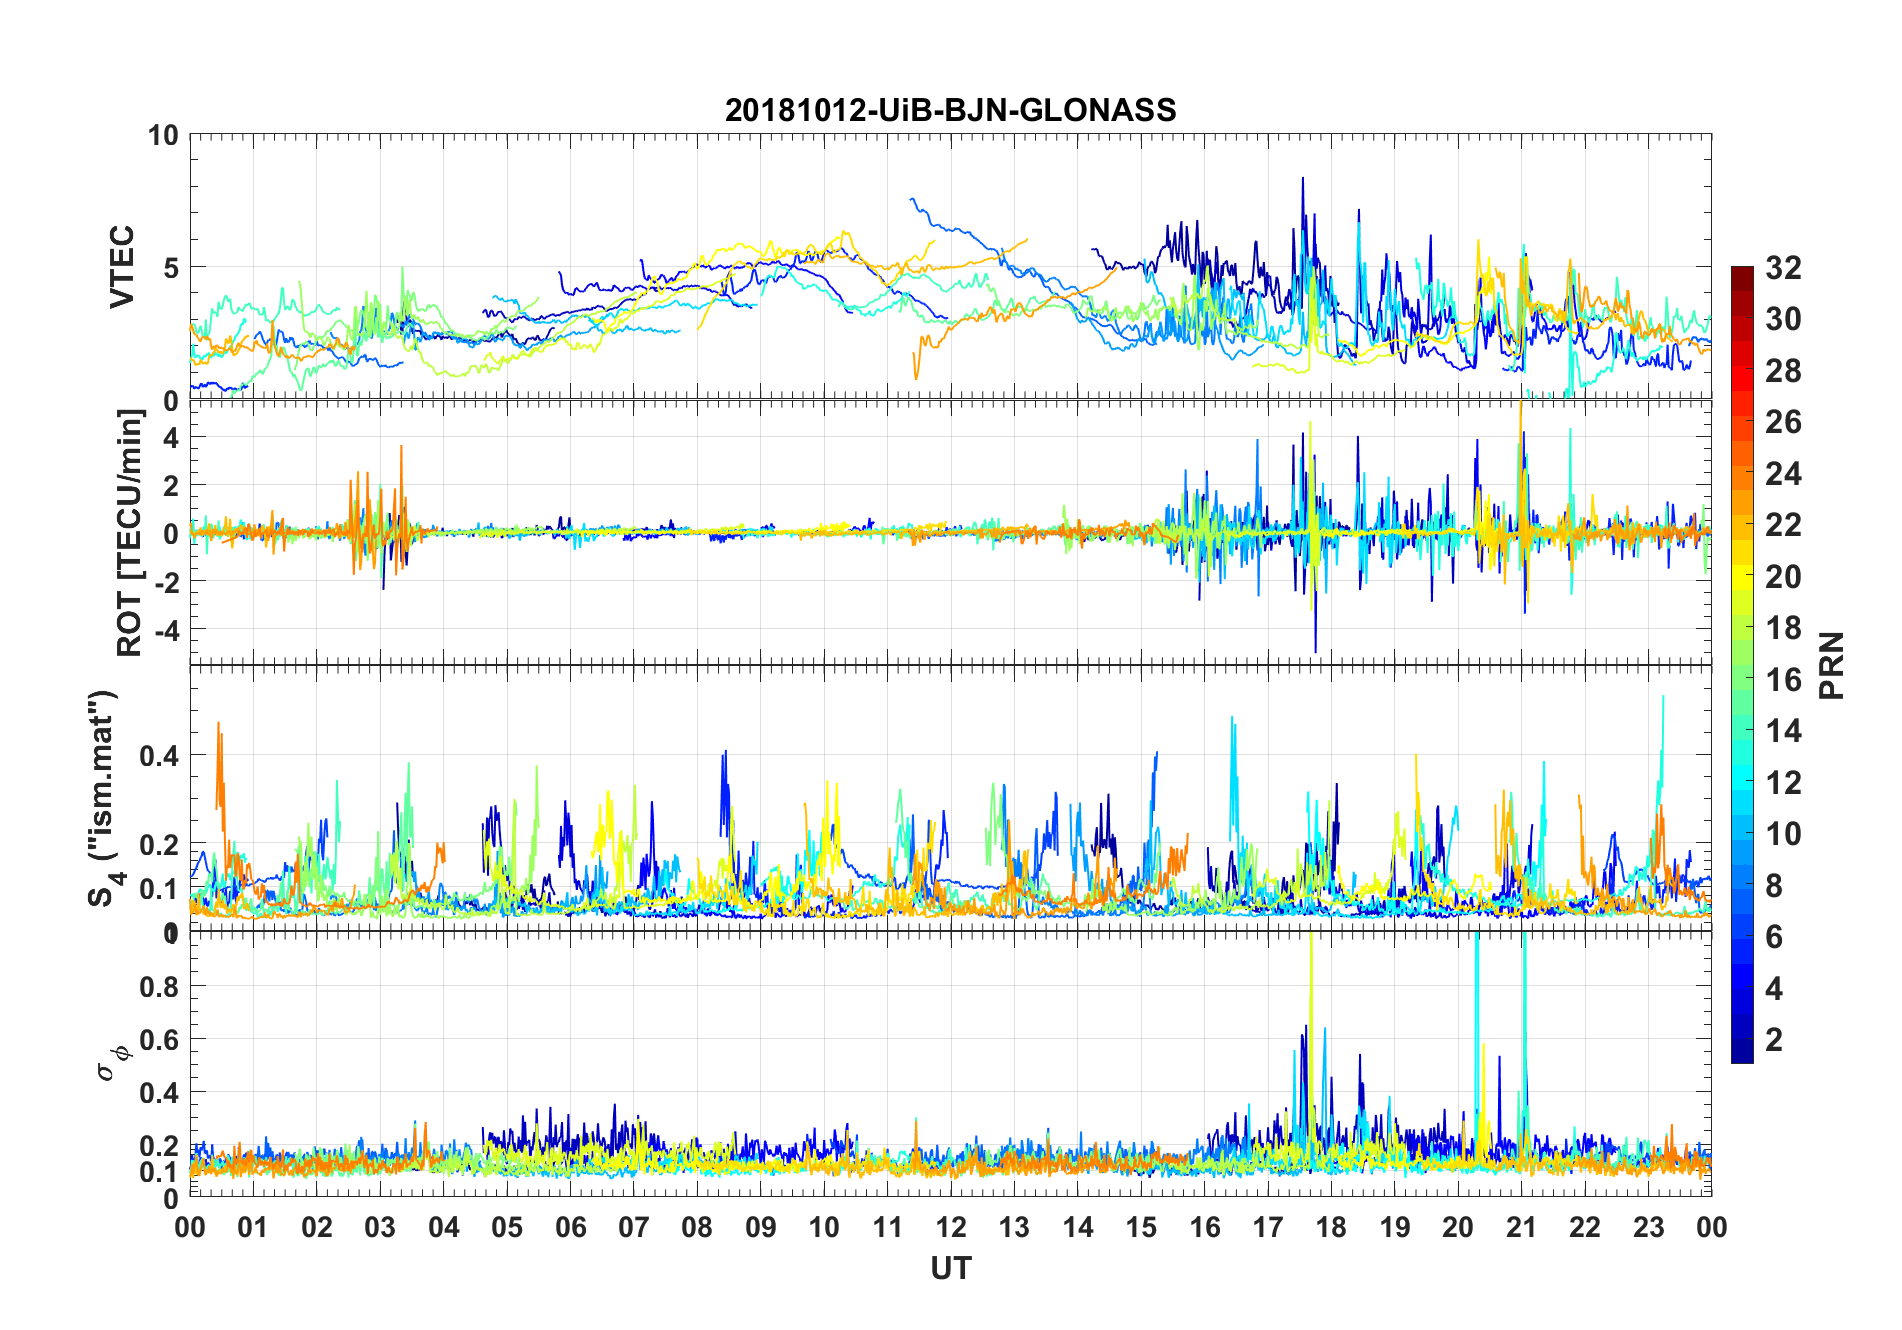Click the ROT axis tick label -2

click(165, 582)
